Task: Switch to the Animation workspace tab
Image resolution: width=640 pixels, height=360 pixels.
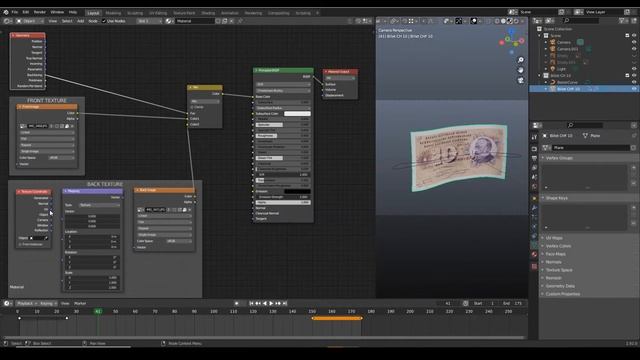Action: pos(229,13)
